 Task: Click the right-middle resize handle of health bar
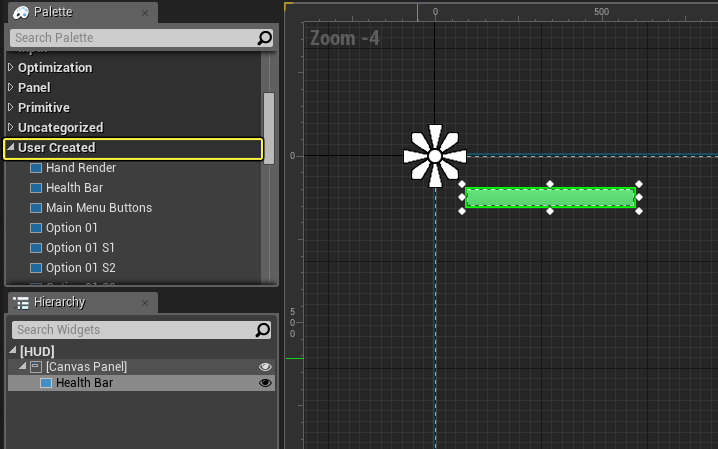pyautogui.click(x=639, y=197)
